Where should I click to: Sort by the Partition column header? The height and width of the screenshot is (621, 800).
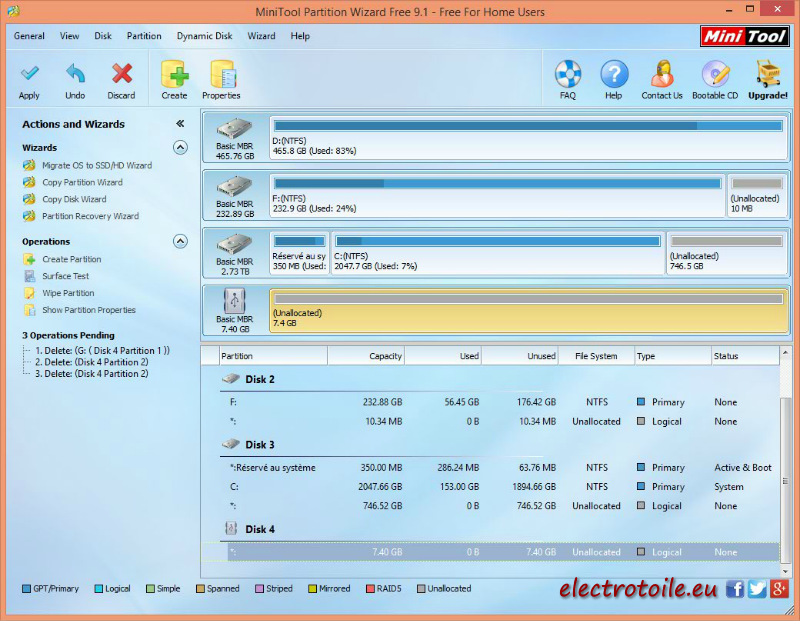273,356
